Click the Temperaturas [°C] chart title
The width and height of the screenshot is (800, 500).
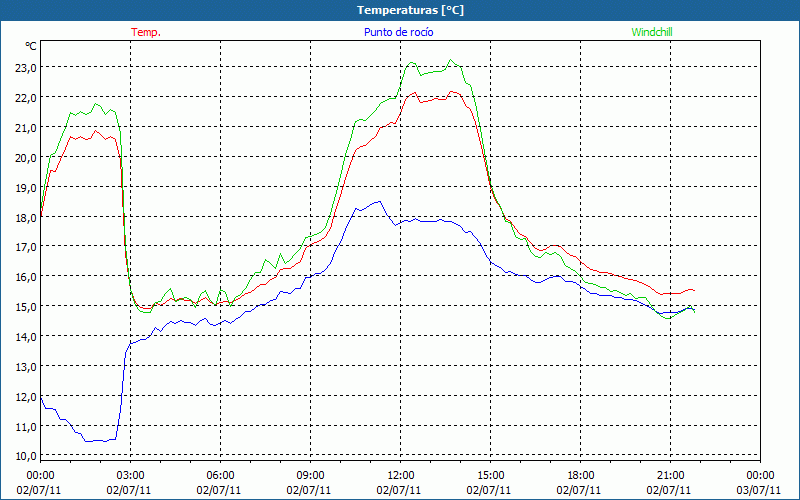tap(411, 10)
